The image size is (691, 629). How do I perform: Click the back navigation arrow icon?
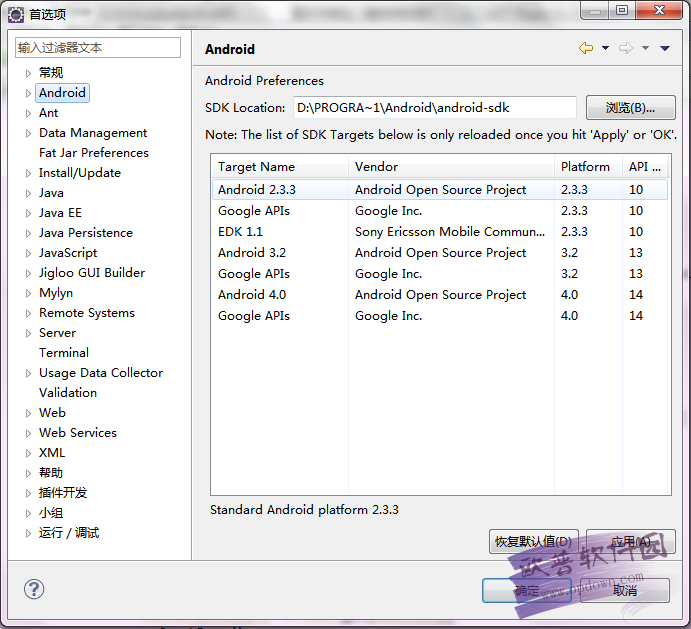[586, 48]
